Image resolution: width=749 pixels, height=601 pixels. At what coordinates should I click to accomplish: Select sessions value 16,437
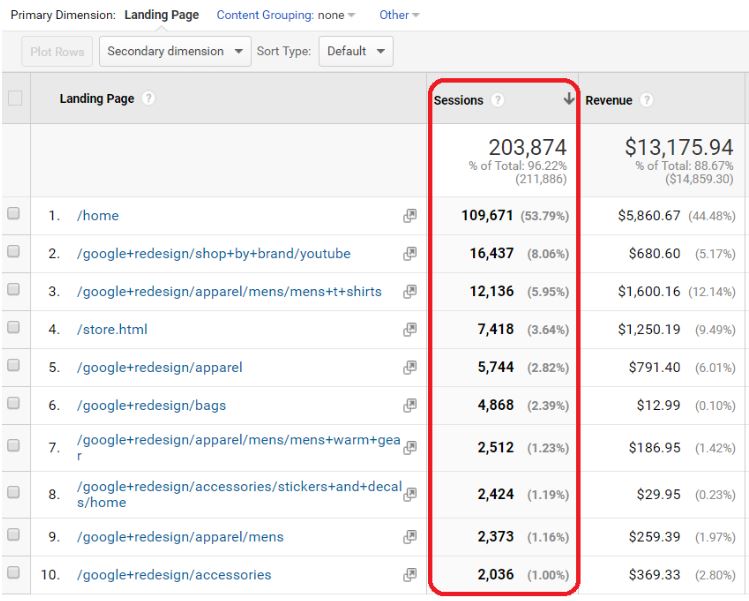pos(492,253)
